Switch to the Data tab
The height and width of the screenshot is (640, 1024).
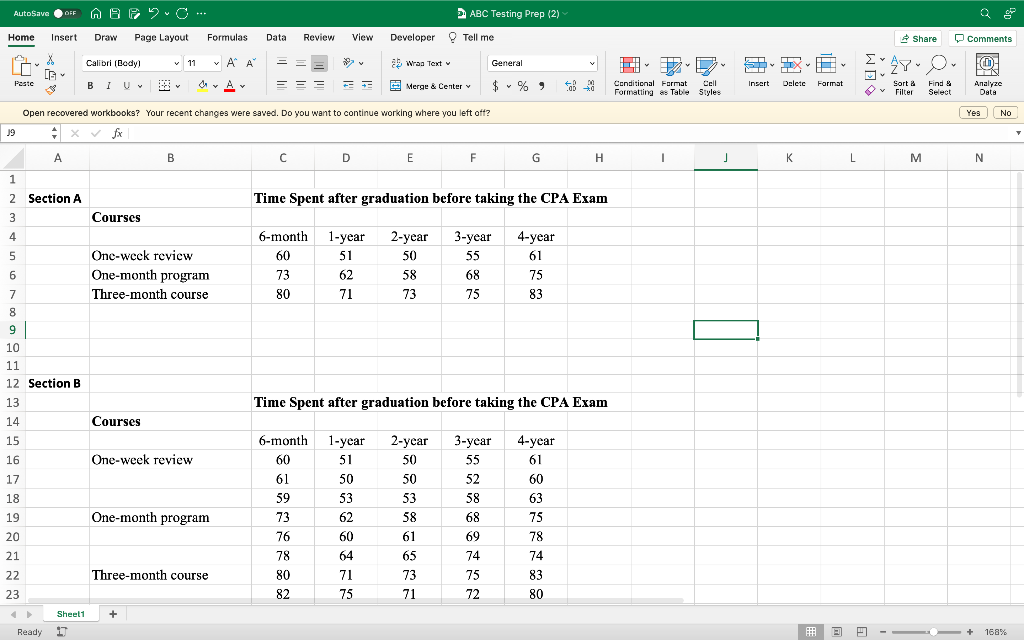[276, 38]
